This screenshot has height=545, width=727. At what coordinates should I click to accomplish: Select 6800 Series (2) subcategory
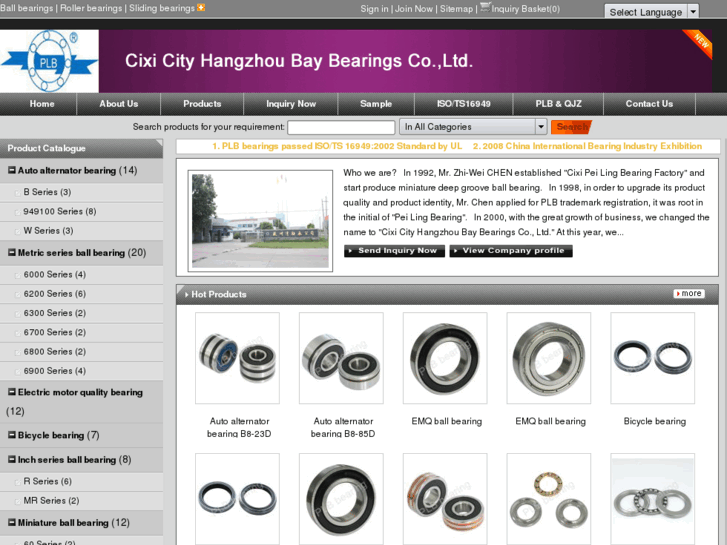click(x=55, y=352)
